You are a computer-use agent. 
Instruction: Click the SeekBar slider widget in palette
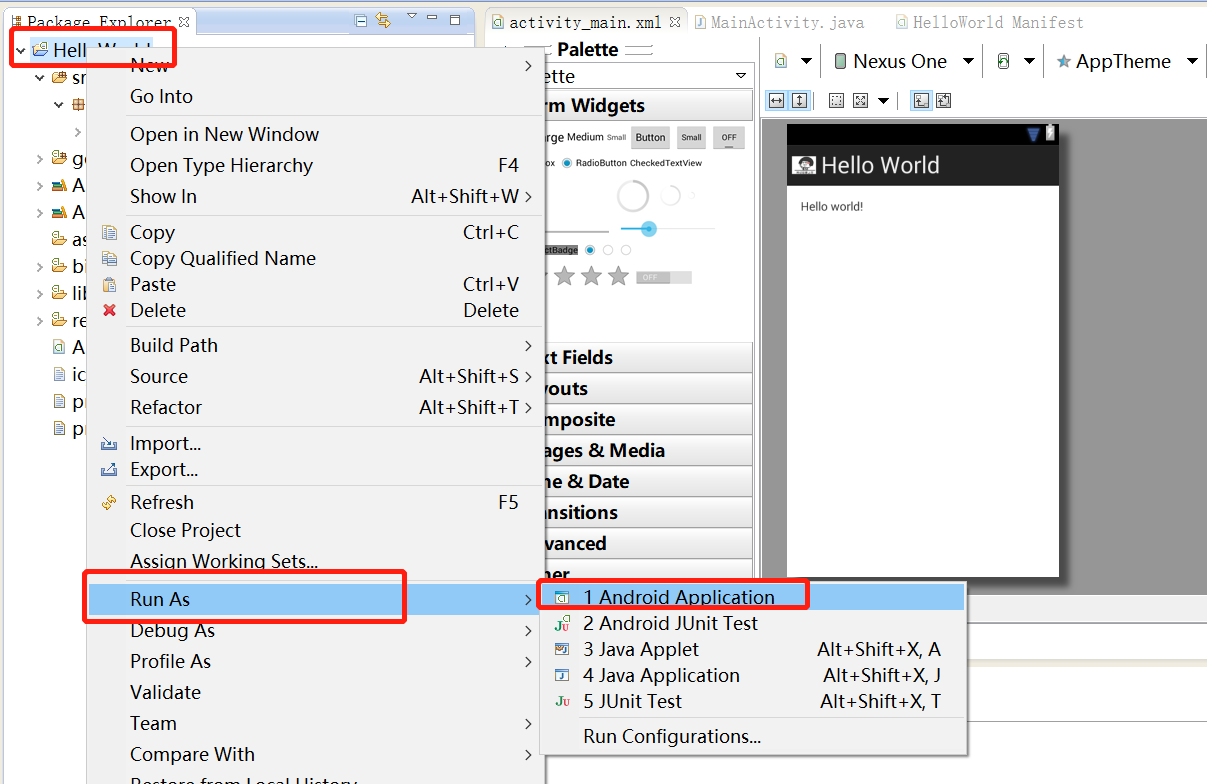pos(666,229)
